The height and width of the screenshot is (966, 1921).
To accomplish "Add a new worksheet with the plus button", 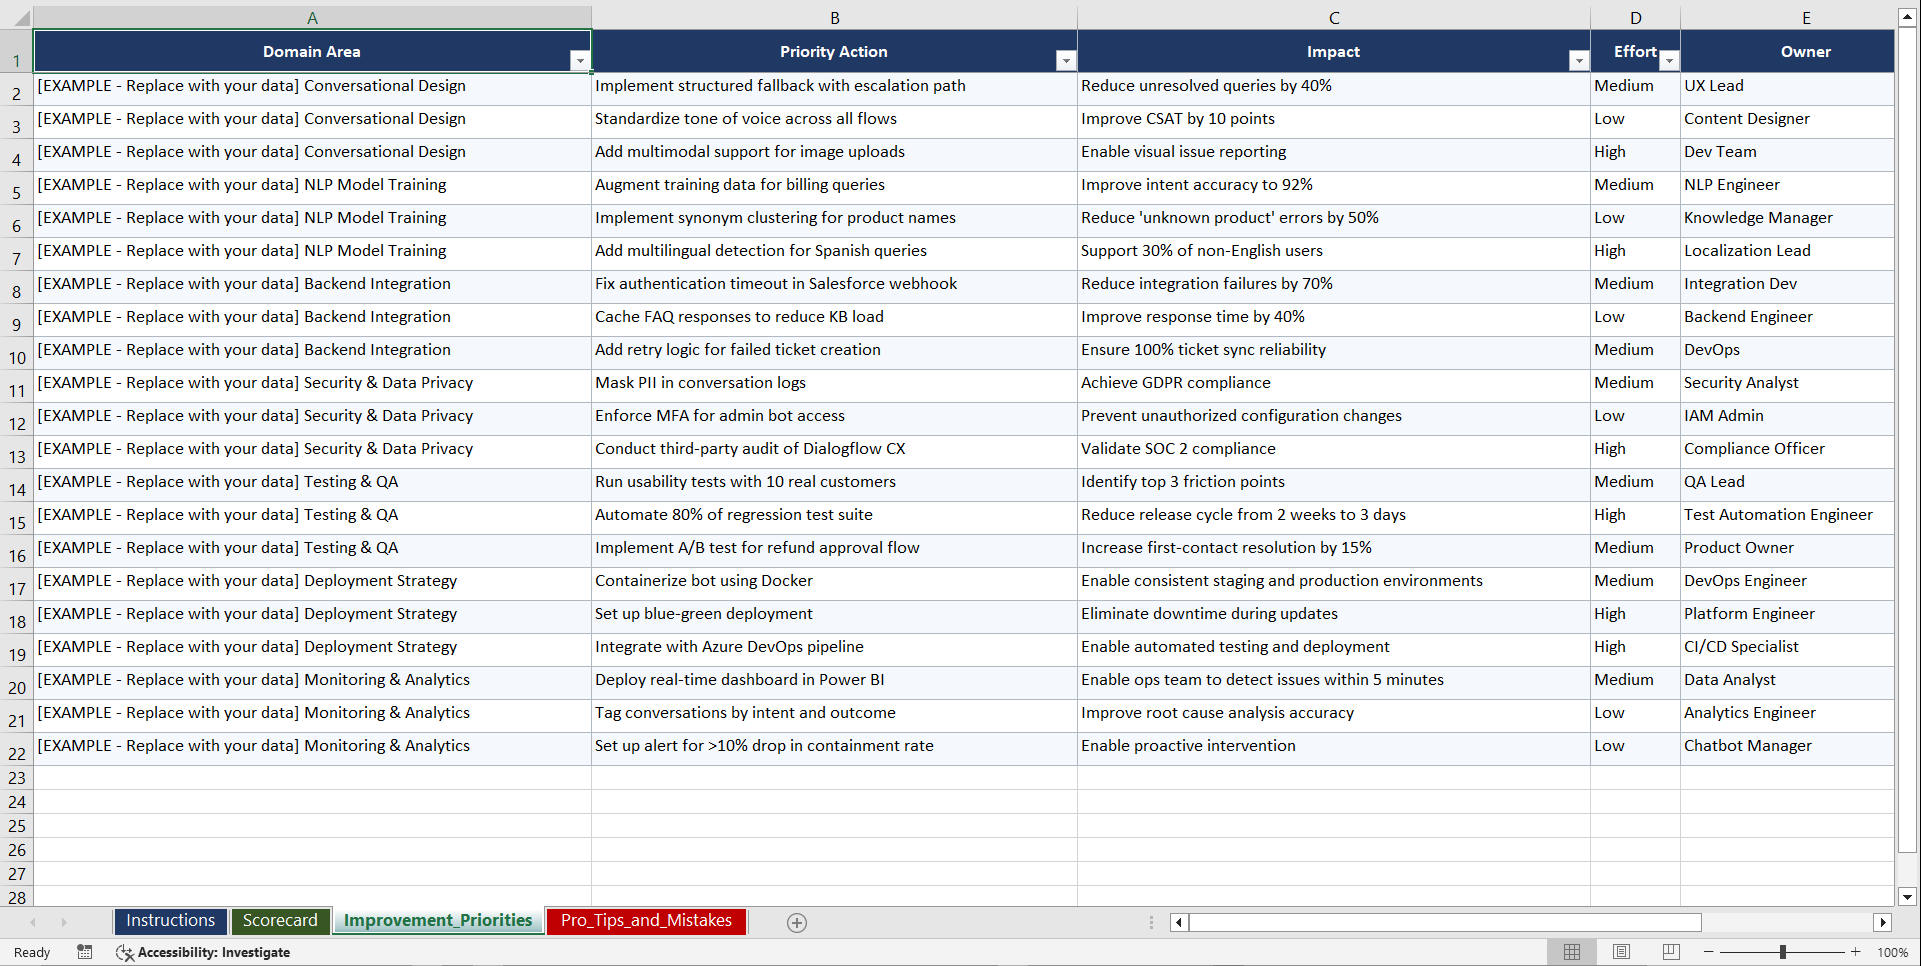I will pyautogui.click(x=797, y=922).
